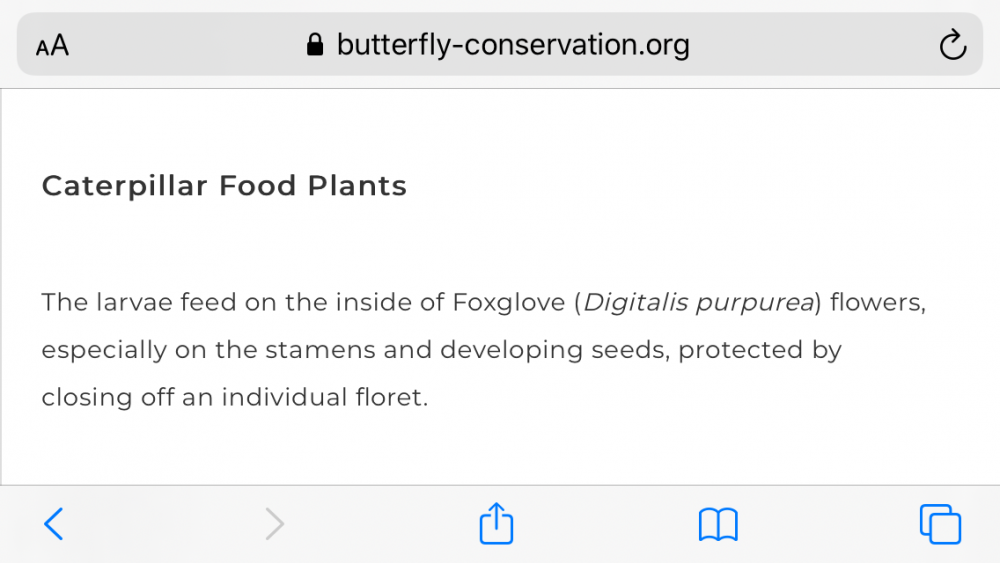Tap the word Foxglove in the paragraph
Screen dimensions: 1000x563
pyautogui.click(x=509, y=302)
